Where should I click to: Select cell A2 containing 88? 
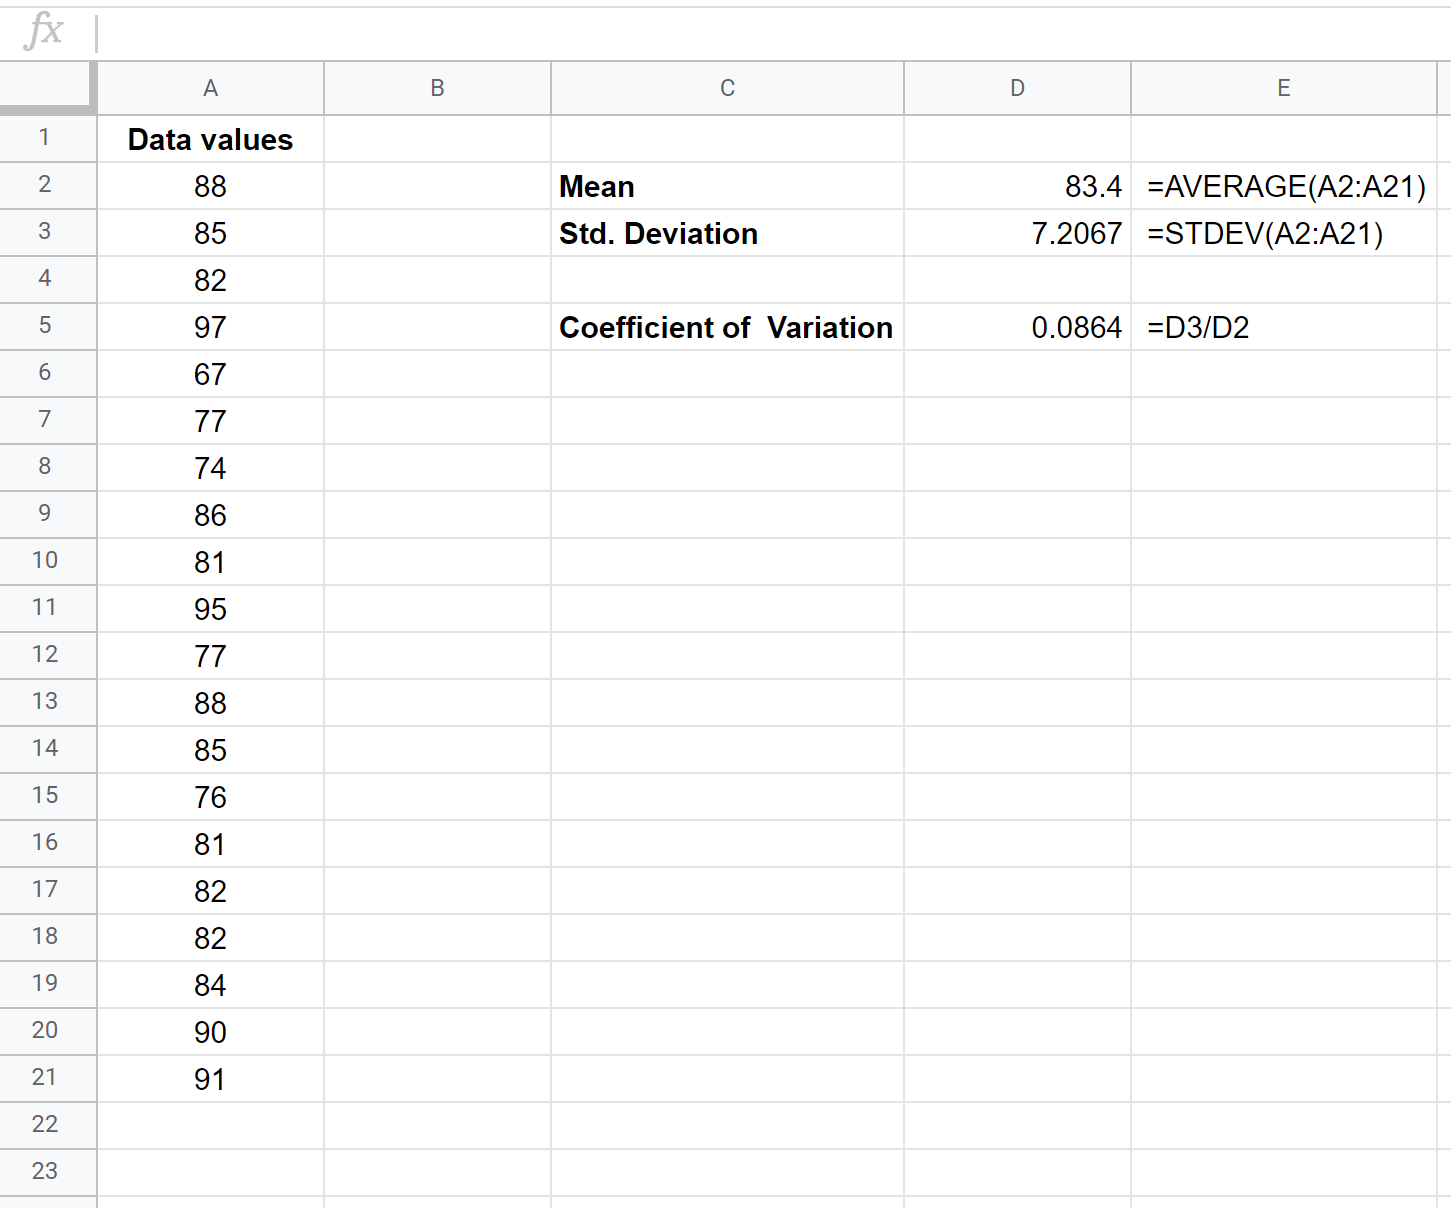[x=210, y=186]
